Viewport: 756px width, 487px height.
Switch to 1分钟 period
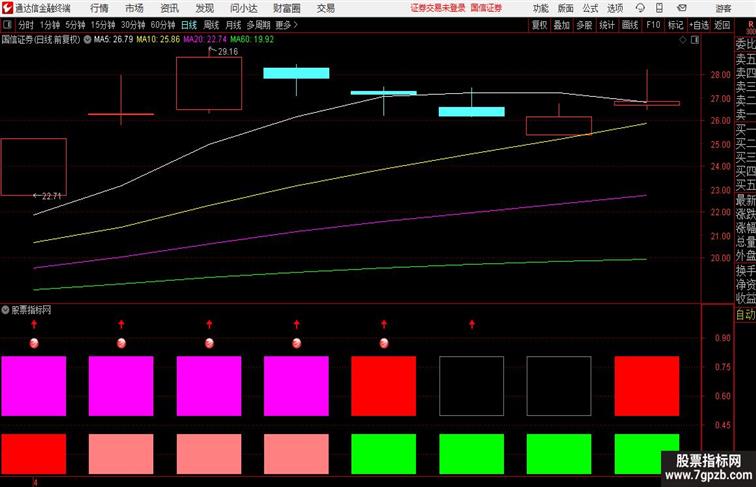[50, 25]
